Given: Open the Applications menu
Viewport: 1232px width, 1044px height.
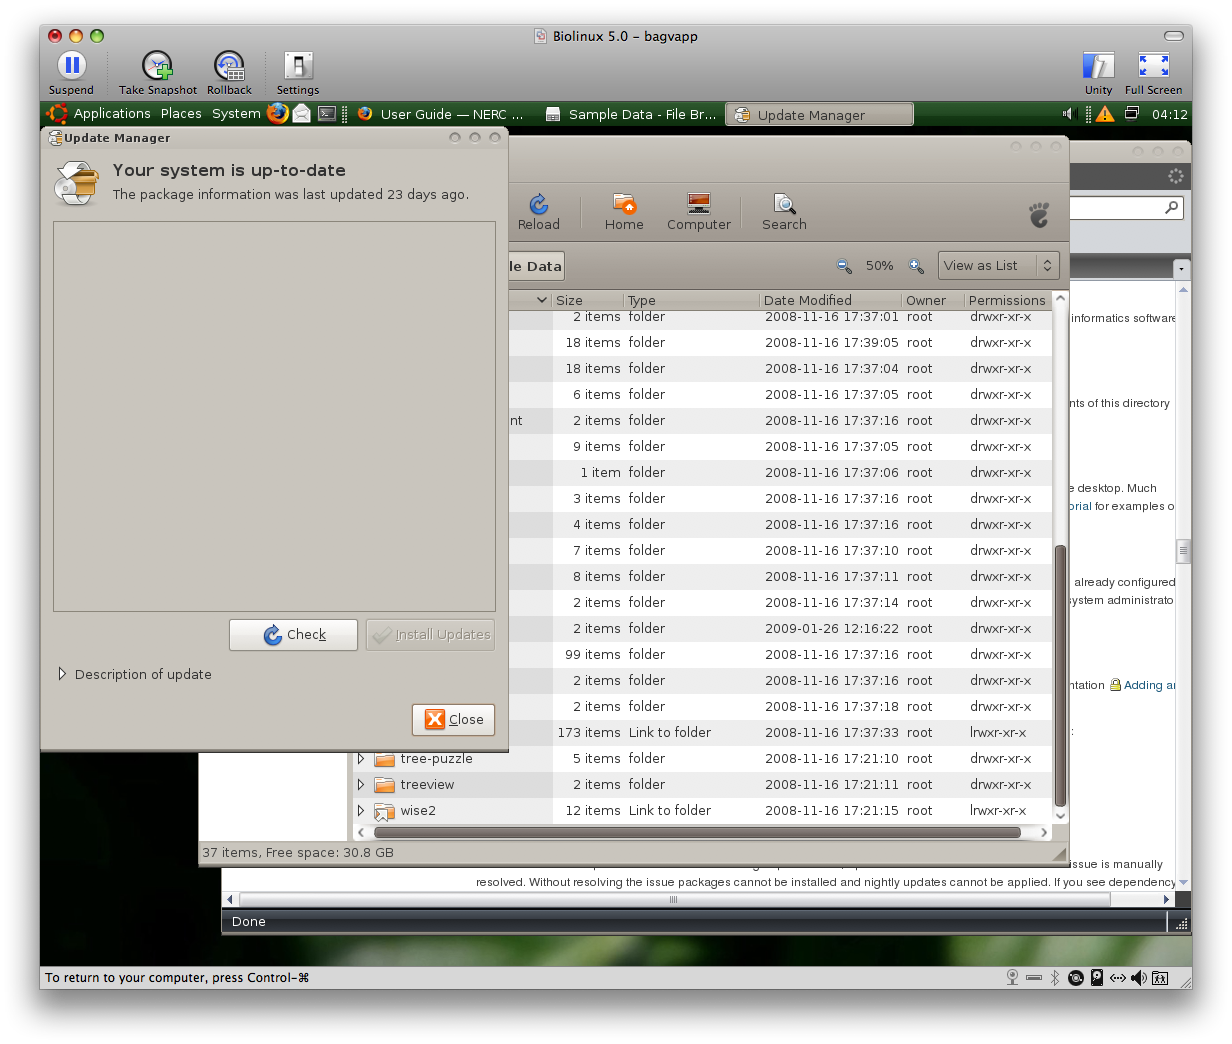Looking at the screenshot, I should 111,114.
